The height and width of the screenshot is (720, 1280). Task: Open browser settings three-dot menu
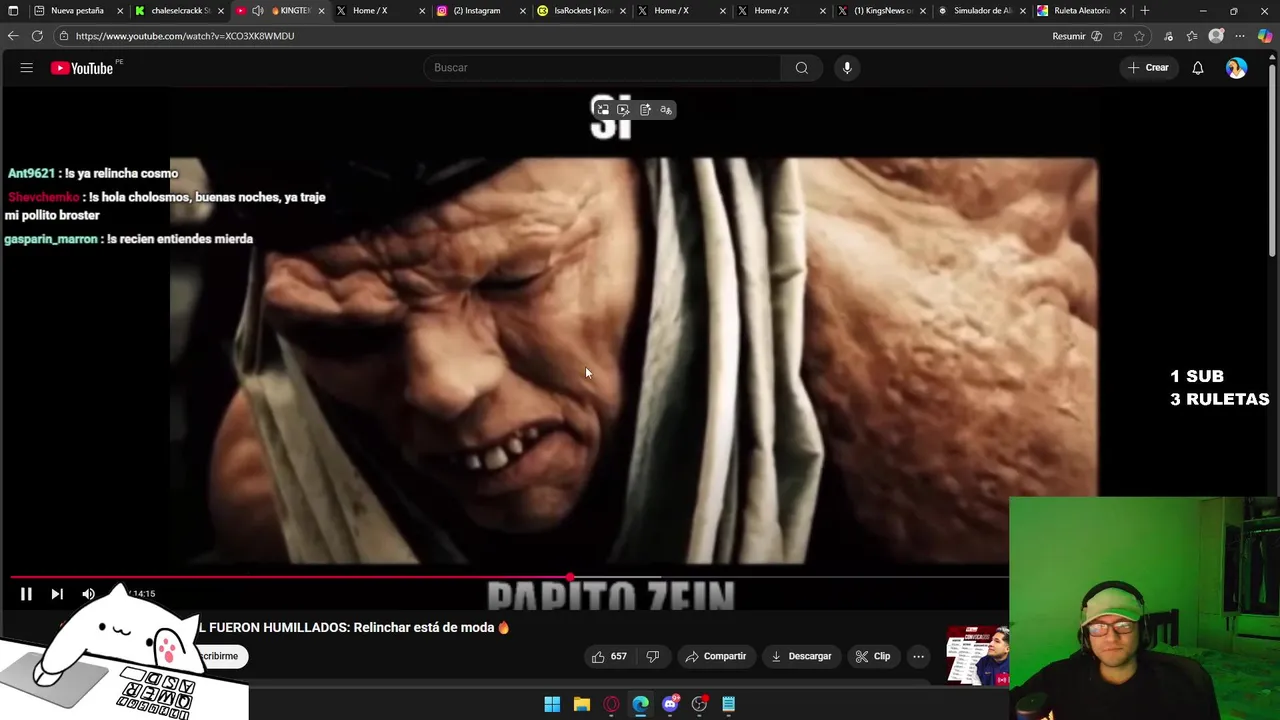pyautogui.click(x=1240, y=36)
